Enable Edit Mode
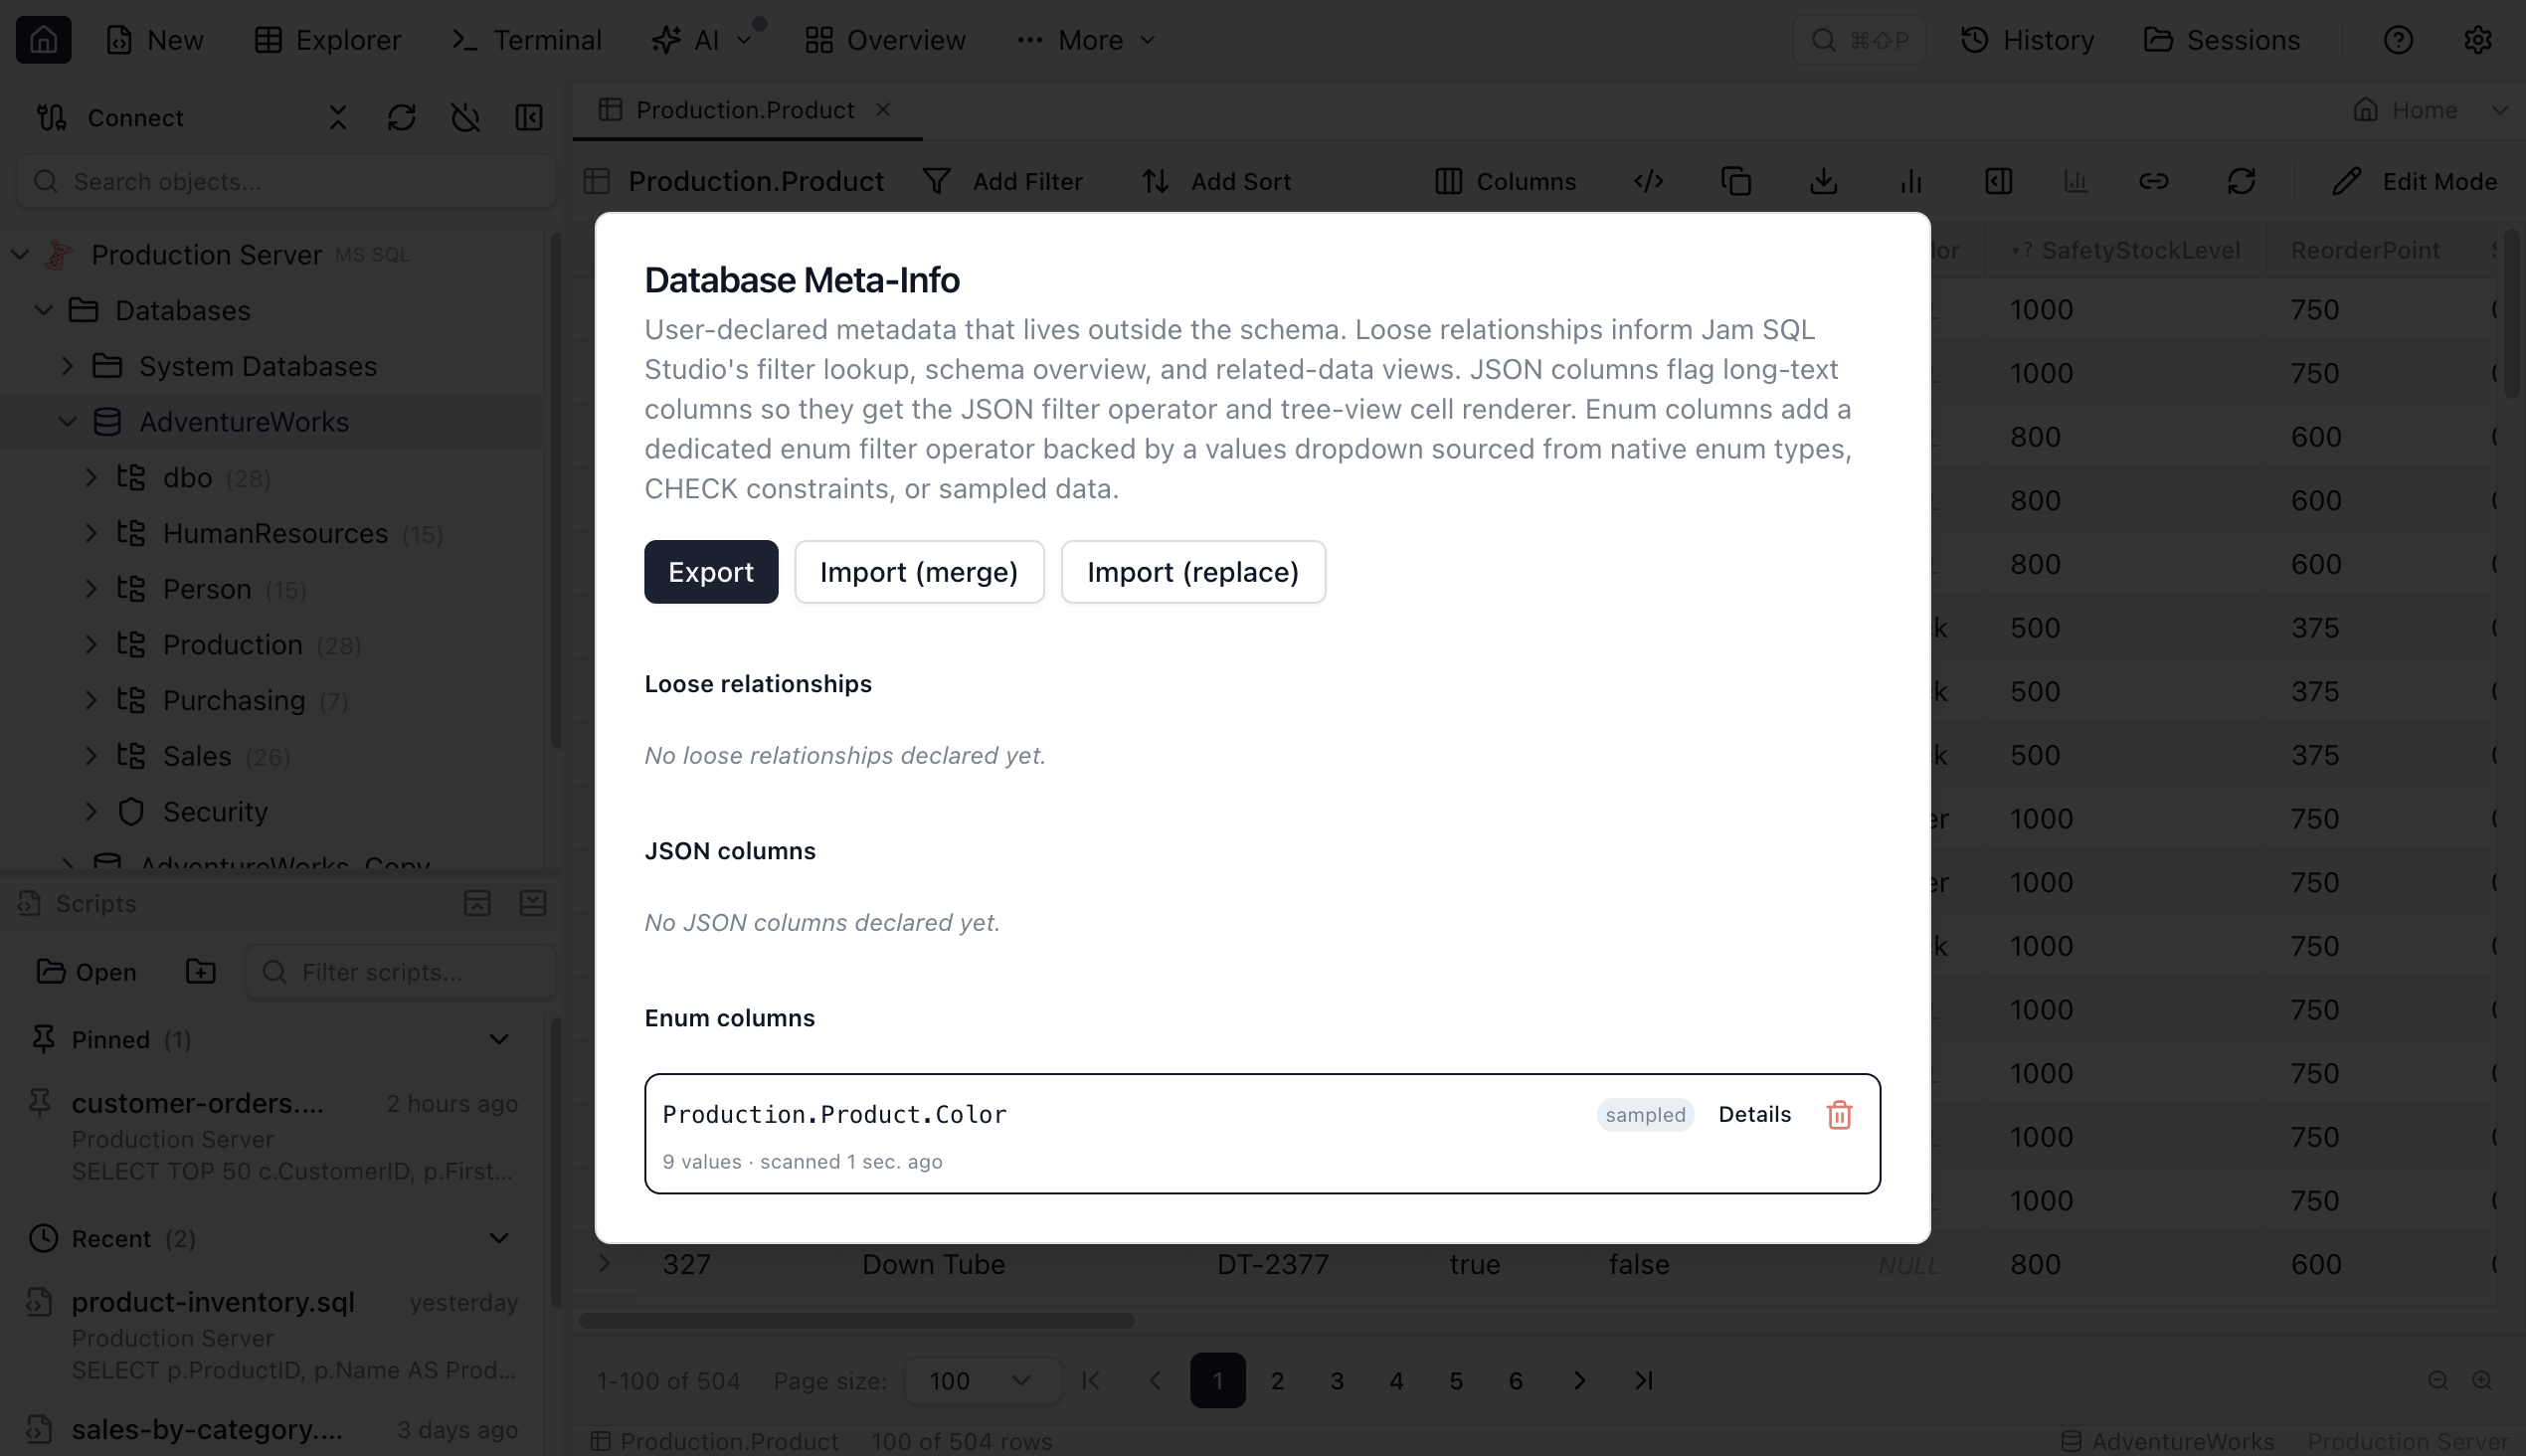The image size is (2526, 1456). [x=2415, y=181]
